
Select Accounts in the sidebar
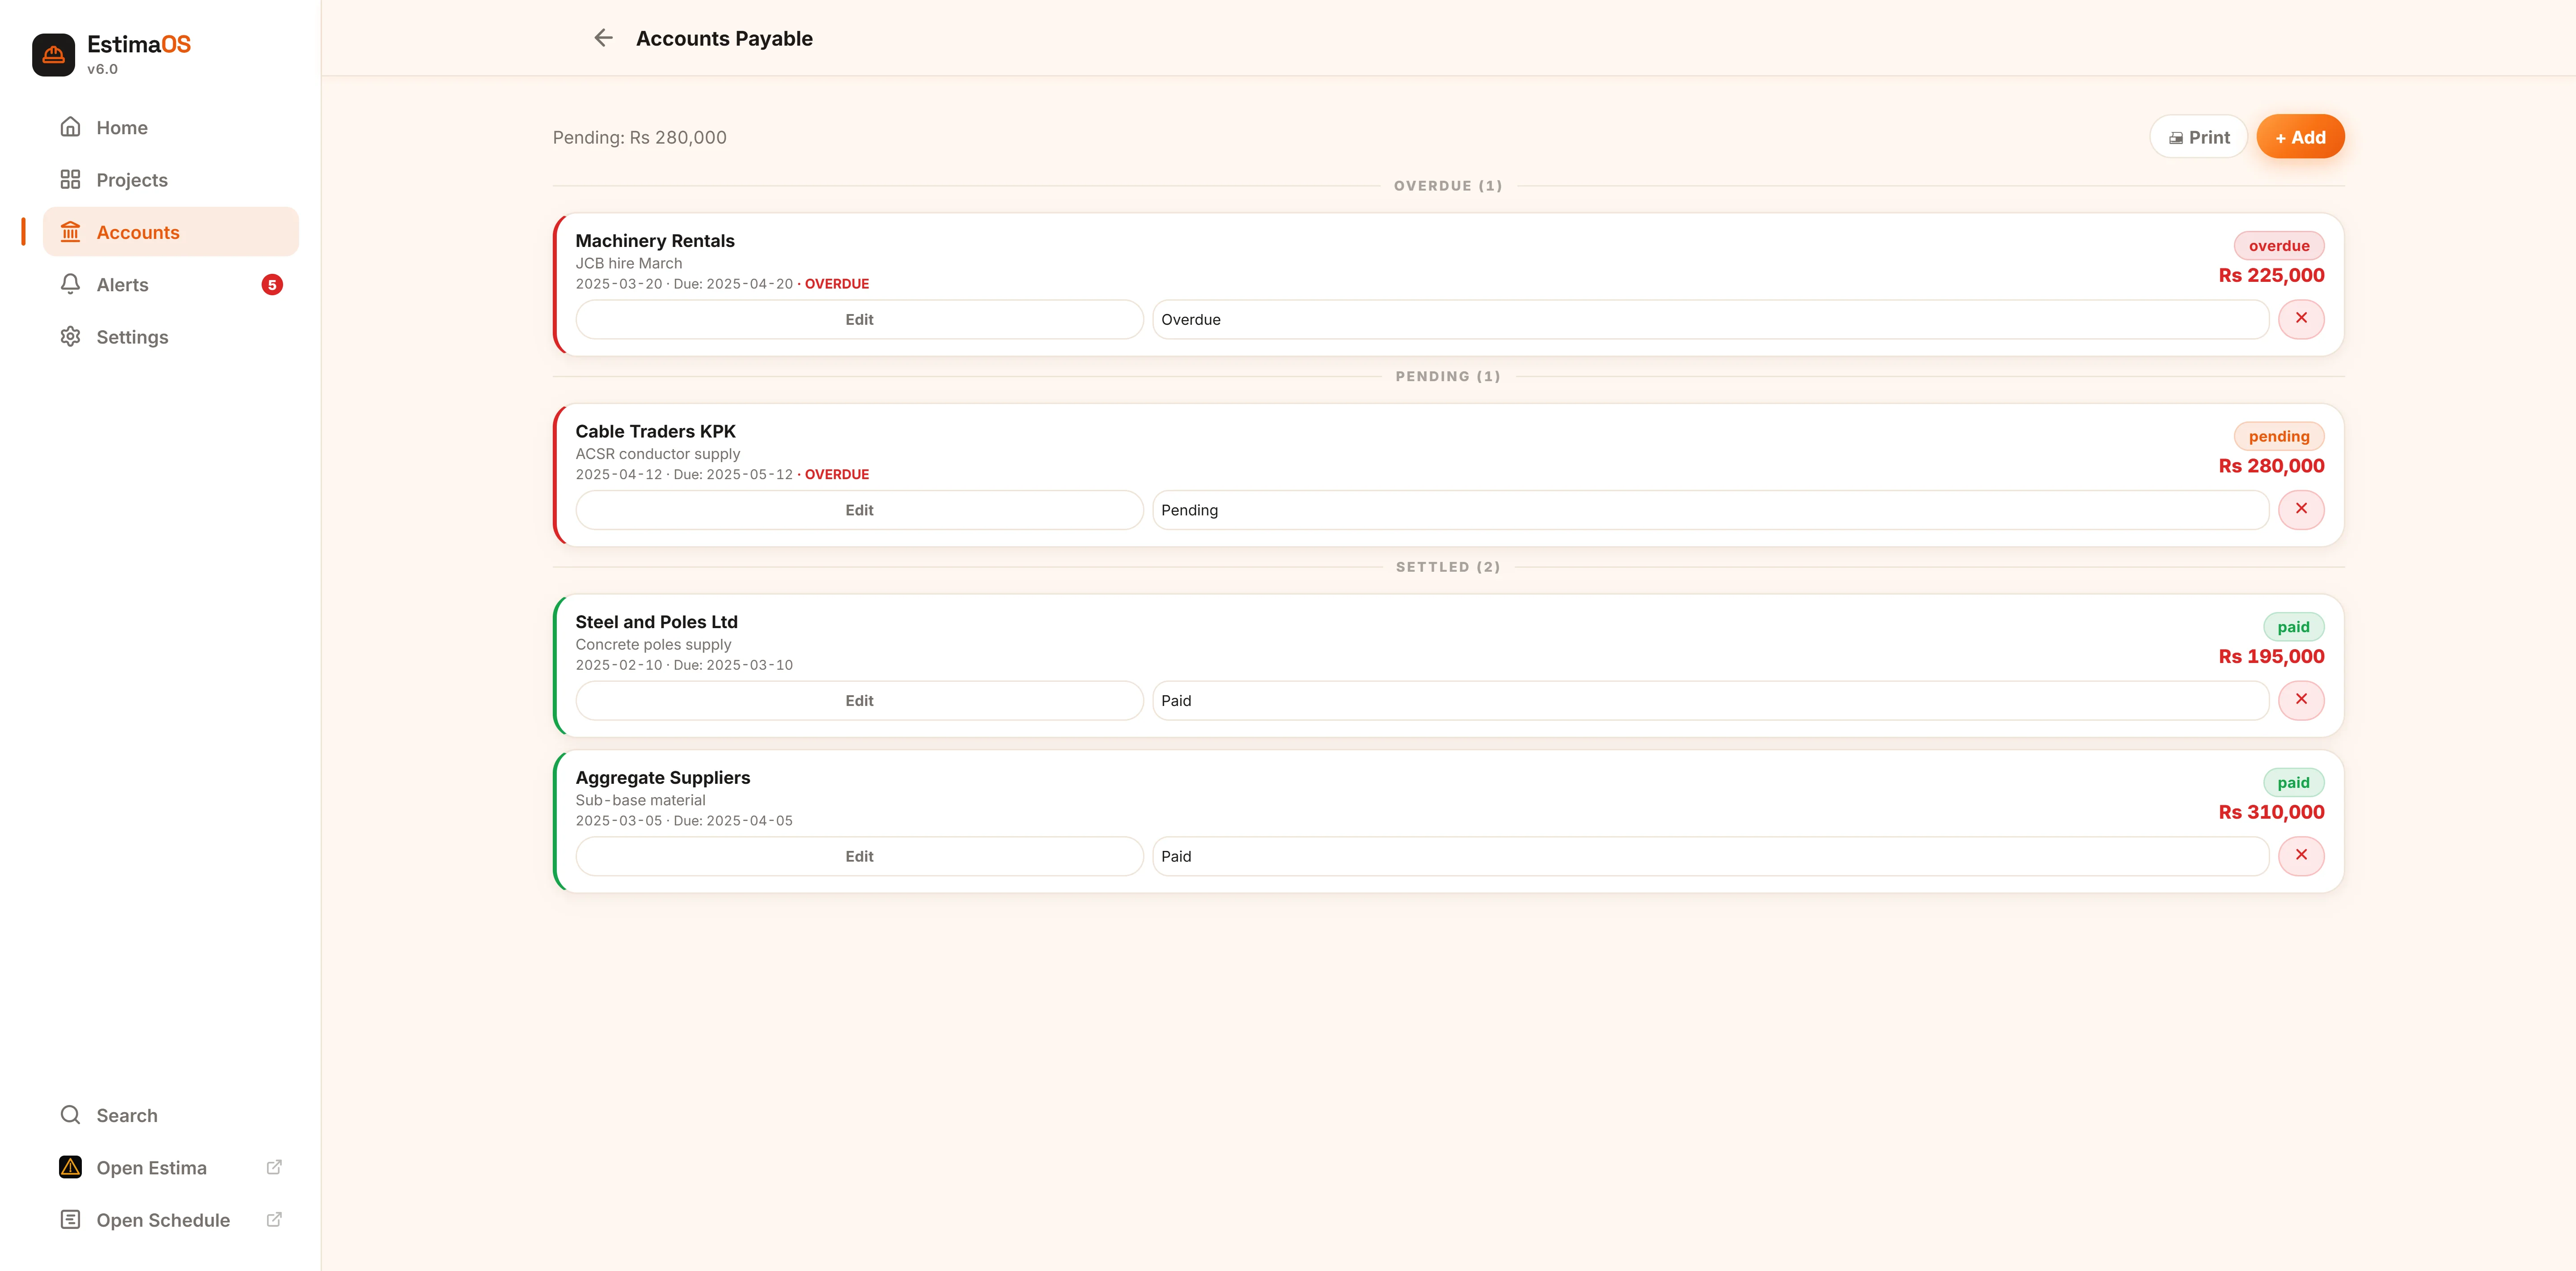tap(171, 232)
